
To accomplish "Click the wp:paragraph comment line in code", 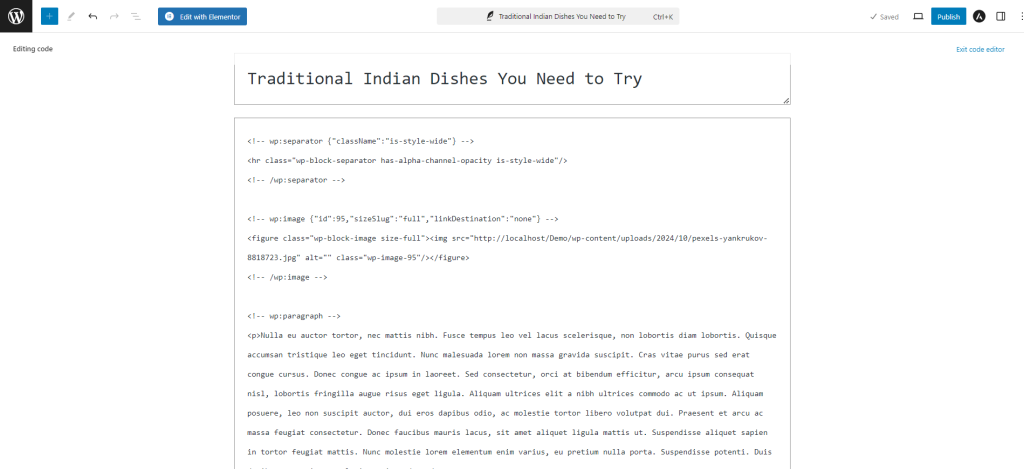I will (x=294, y=315).
